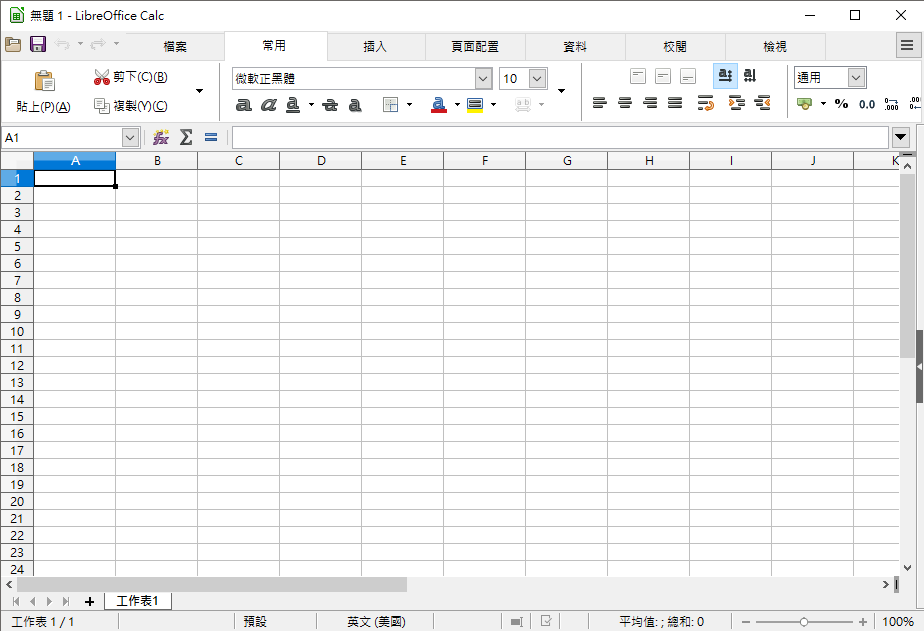
Task: Save the document with the floppy icon
Action: (38, 44)
